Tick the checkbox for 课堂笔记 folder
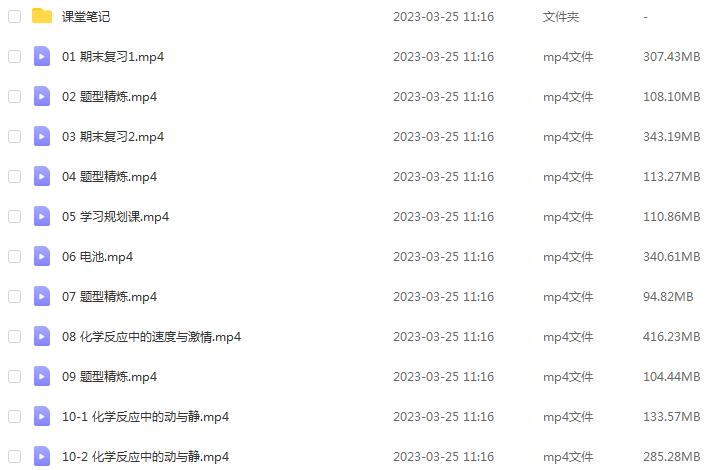705x470 pixels. (14, 17)
